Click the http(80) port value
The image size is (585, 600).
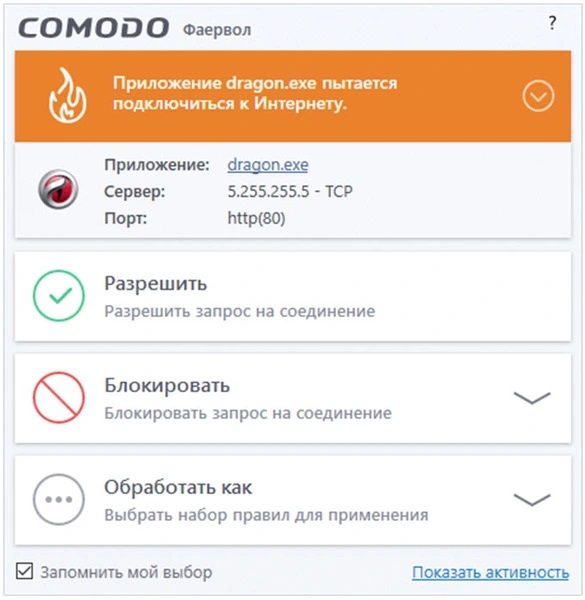[x=256, y=218]
